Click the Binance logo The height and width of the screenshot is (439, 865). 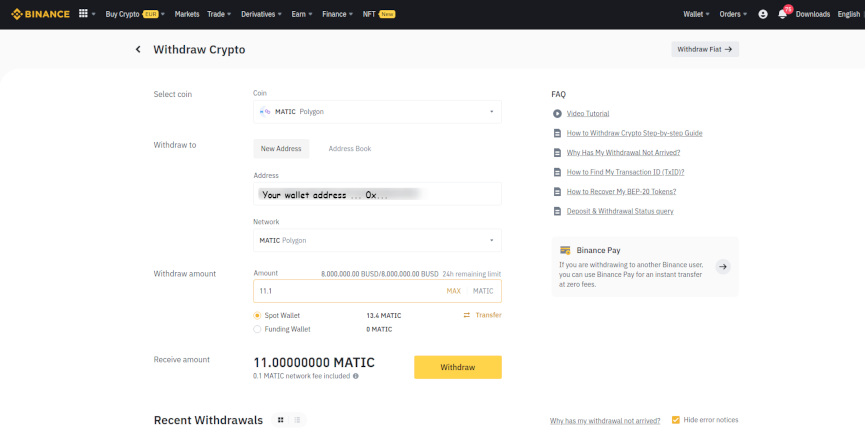click(40, 14)
